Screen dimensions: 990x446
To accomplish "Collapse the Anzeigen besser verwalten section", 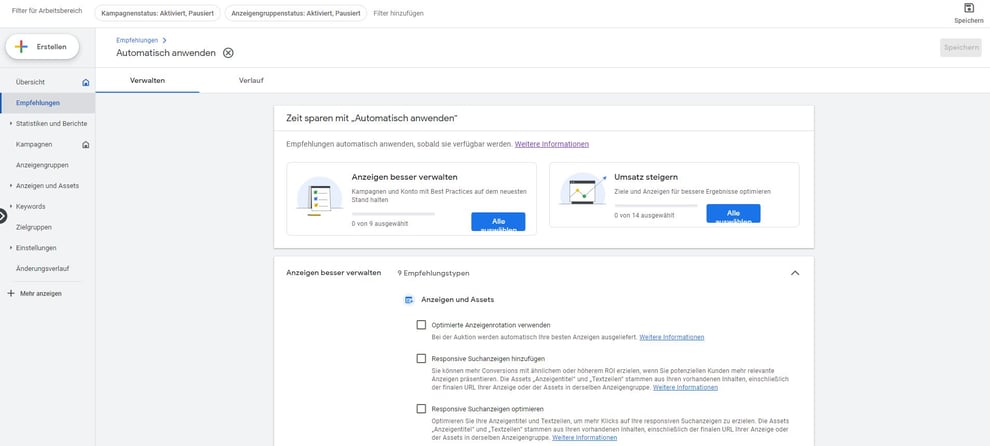I will 795,272.
